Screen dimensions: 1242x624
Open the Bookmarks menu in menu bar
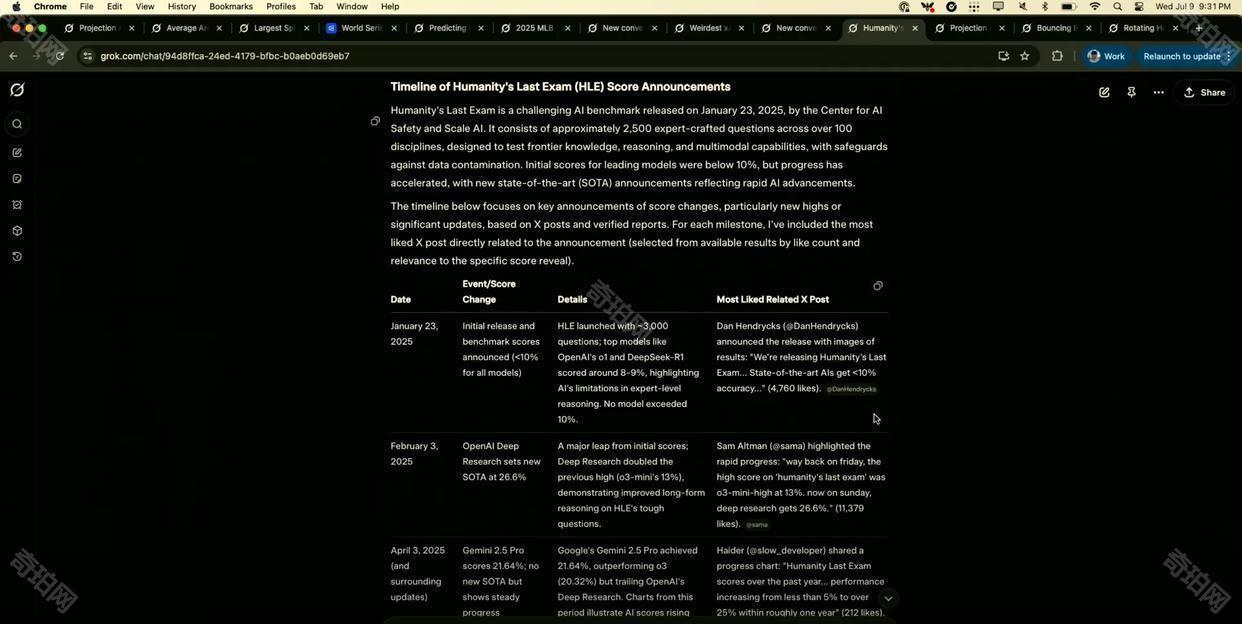[x=231, y=7]
